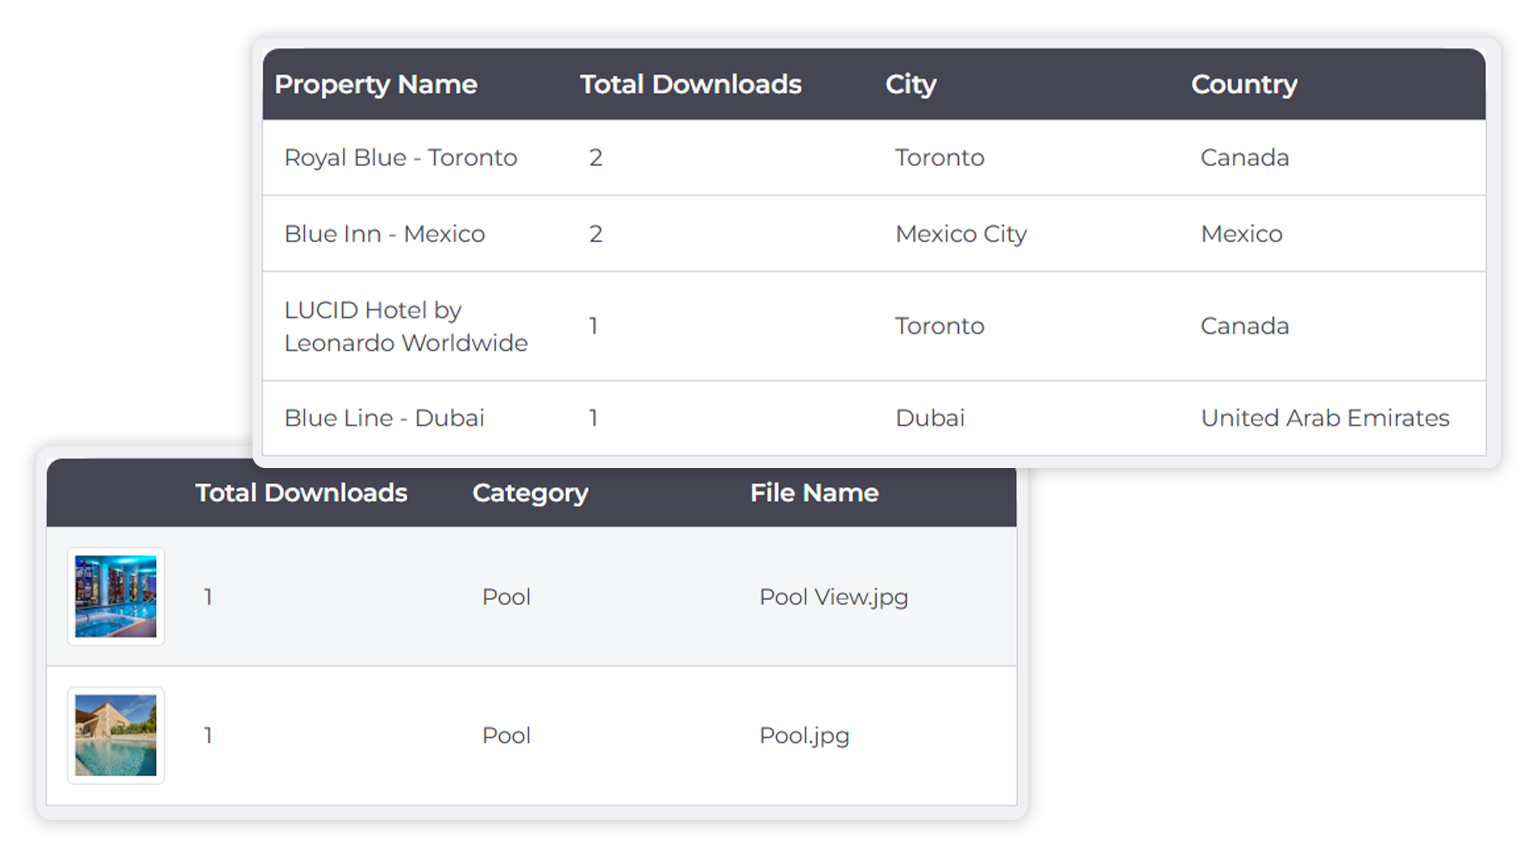Click Mexico City in the city column
Screen dimensions: 1530x856
[x=960, y=234]
